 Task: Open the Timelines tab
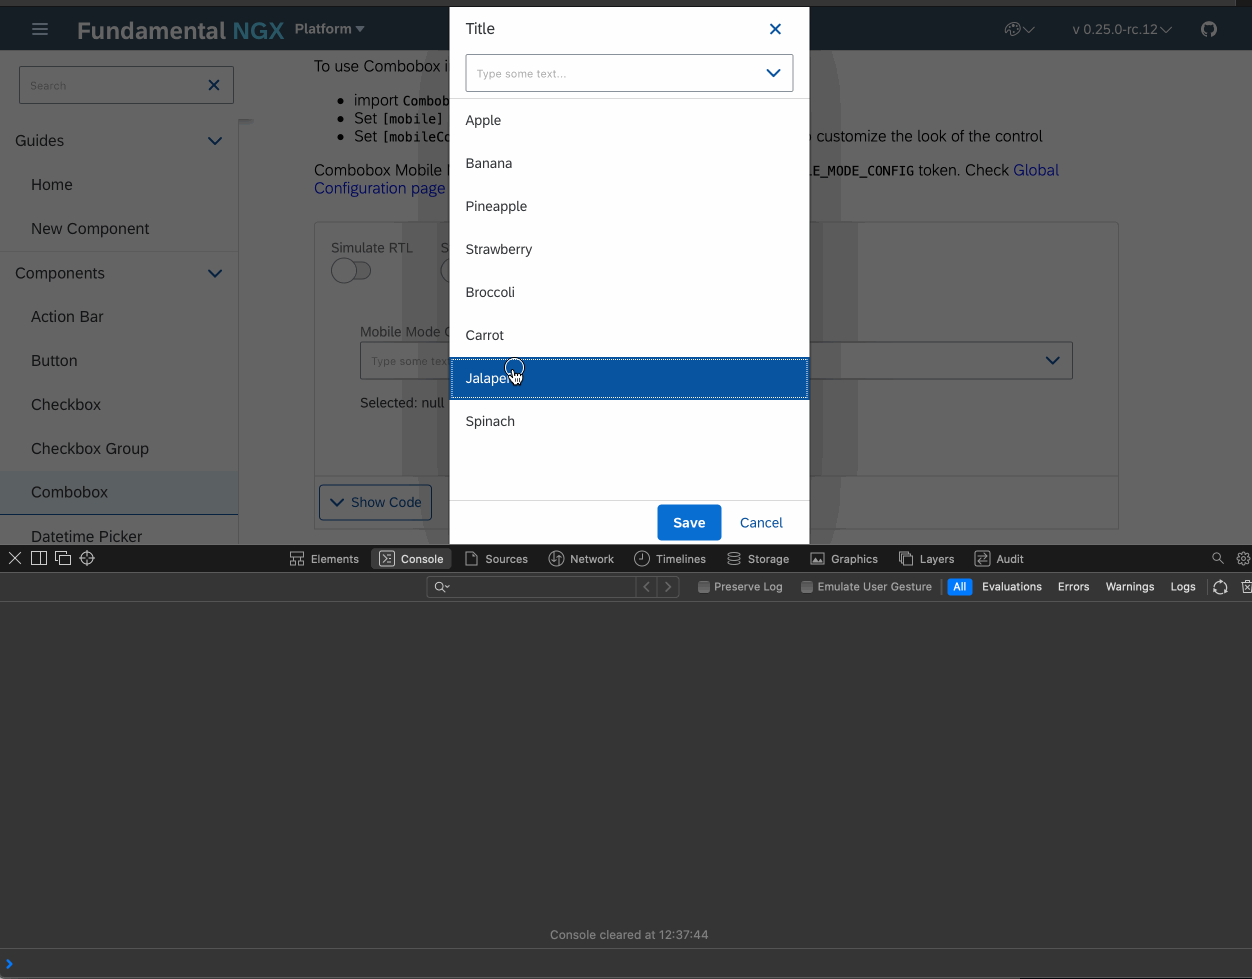pos(670,559)
